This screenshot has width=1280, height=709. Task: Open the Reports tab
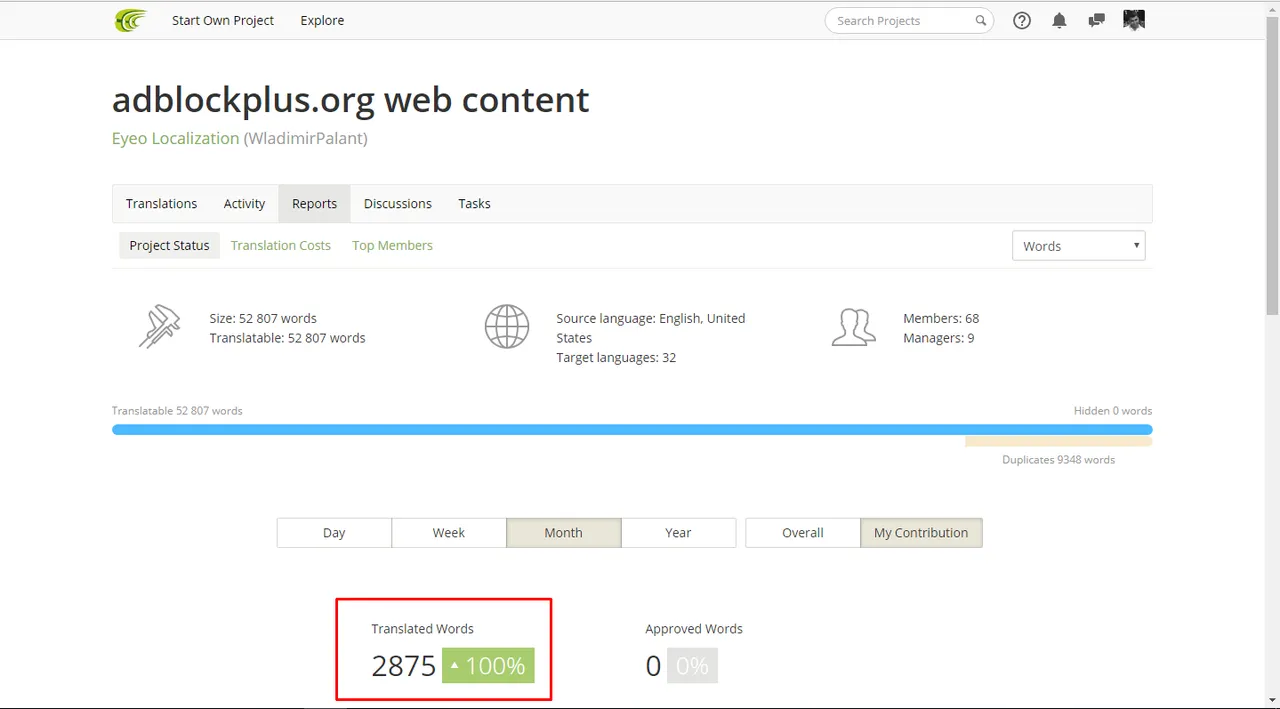(x=314, y=203)
